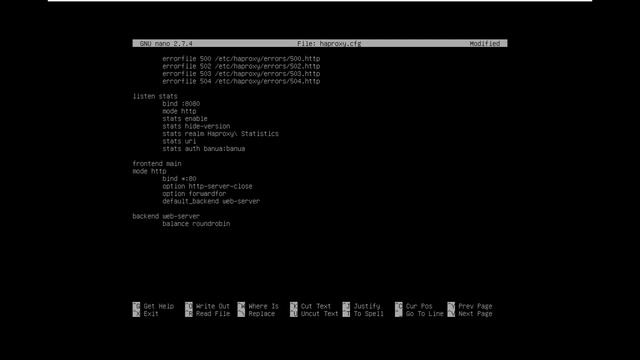
Task: Click the 'errorfile 500' config line
Action: point(241,59)
